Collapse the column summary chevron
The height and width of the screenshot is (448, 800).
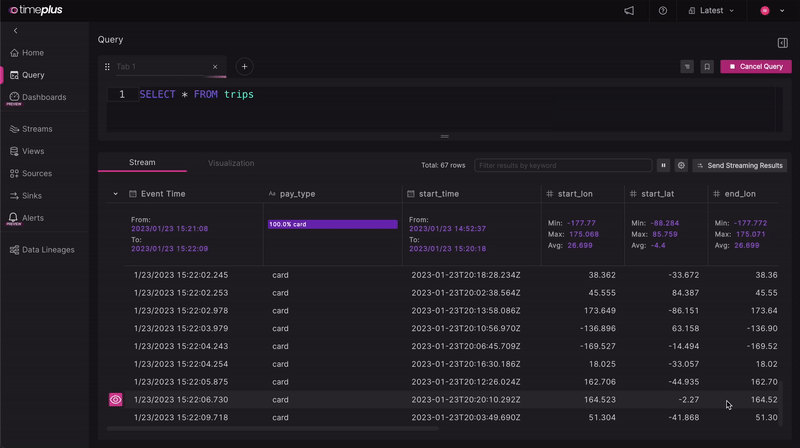click(116, 194)
